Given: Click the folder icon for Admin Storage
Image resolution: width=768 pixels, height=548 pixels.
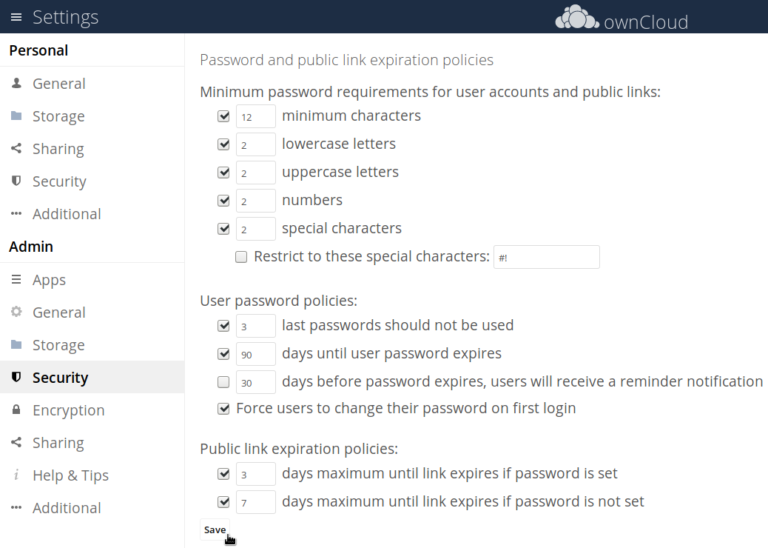Looking at the screenshot, I should (16, 344).
